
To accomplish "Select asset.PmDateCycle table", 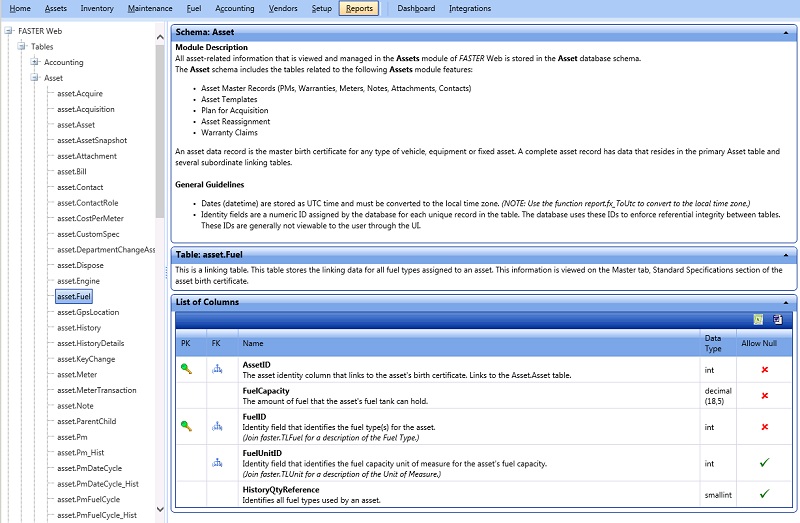I will pos(90,468).
